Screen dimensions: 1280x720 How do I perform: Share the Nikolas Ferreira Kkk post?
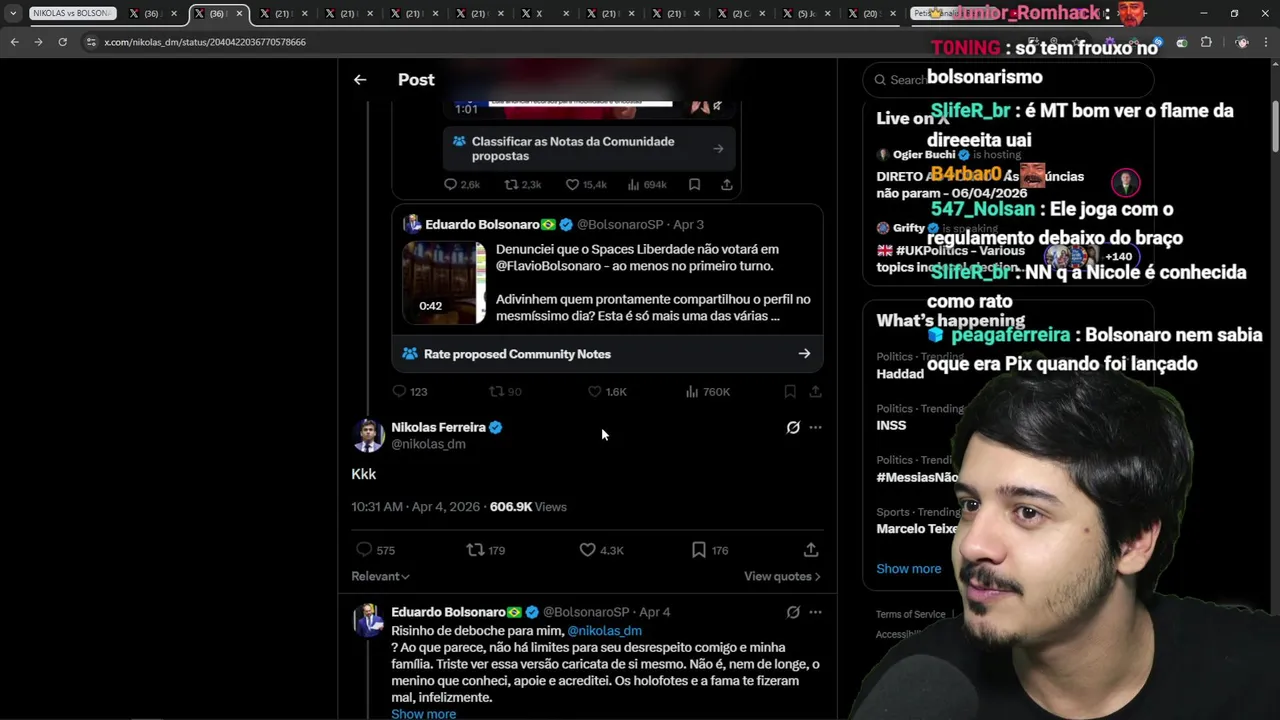811,550
